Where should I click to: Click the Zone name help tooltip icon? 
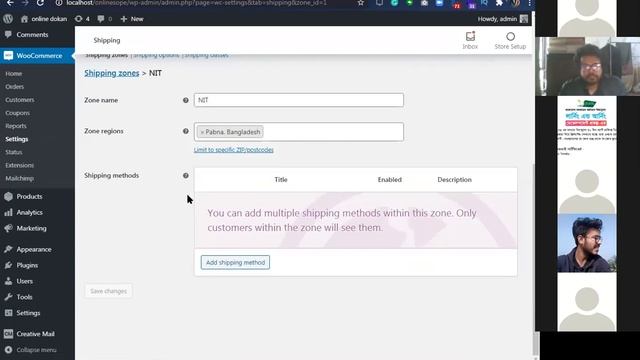tap(186, 100)
